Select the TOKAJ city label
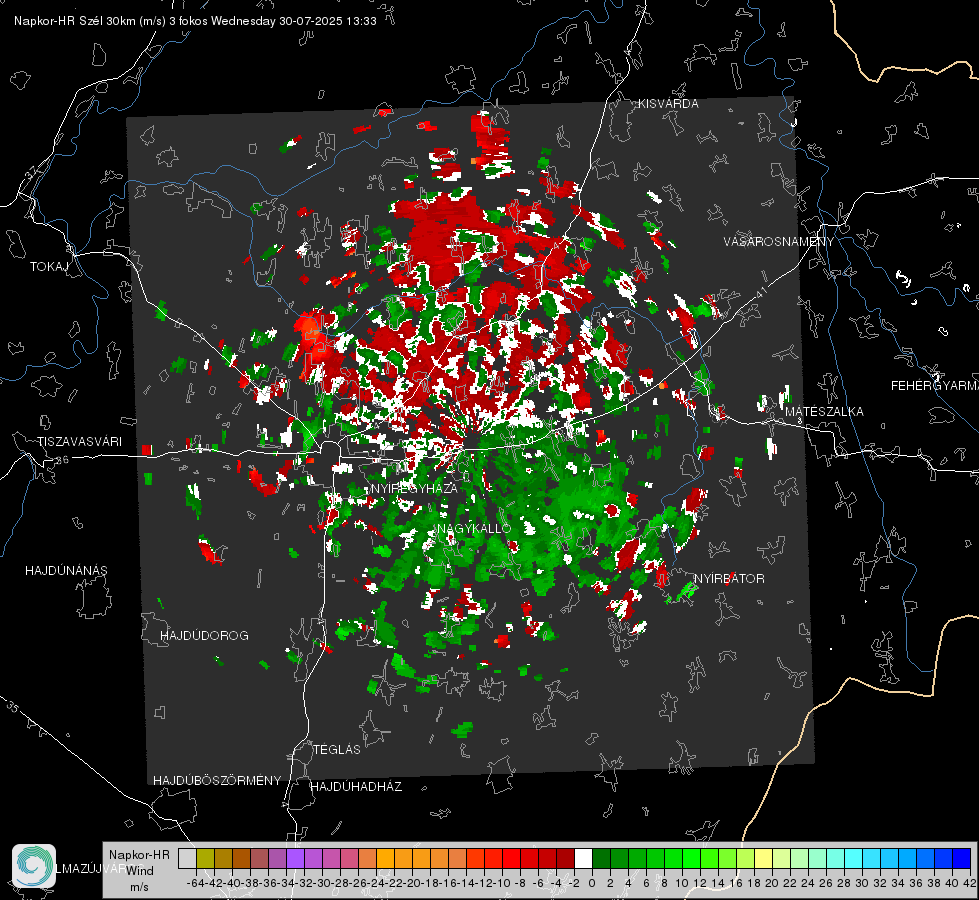Viewport: 979px width, 900px height. click(x=49, y=267)
